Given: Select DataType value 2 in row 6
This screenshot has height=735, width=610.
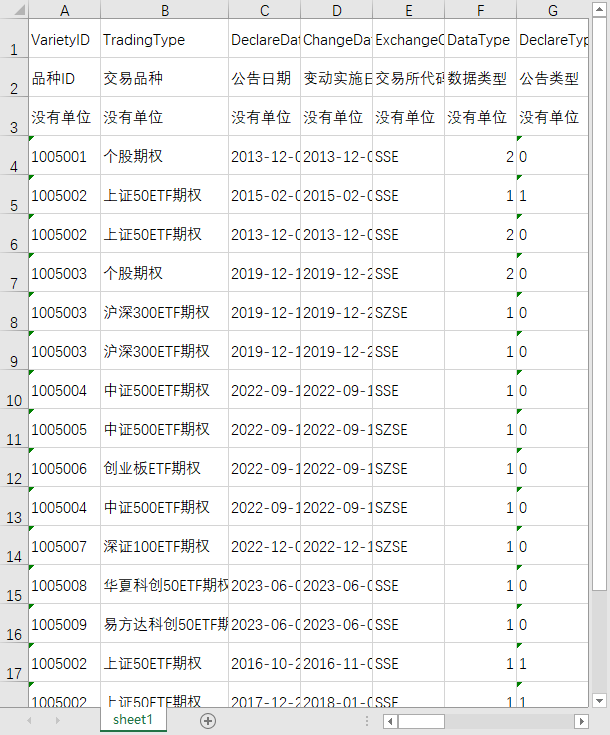Looking at the screenshot, I should click(481, 233).
